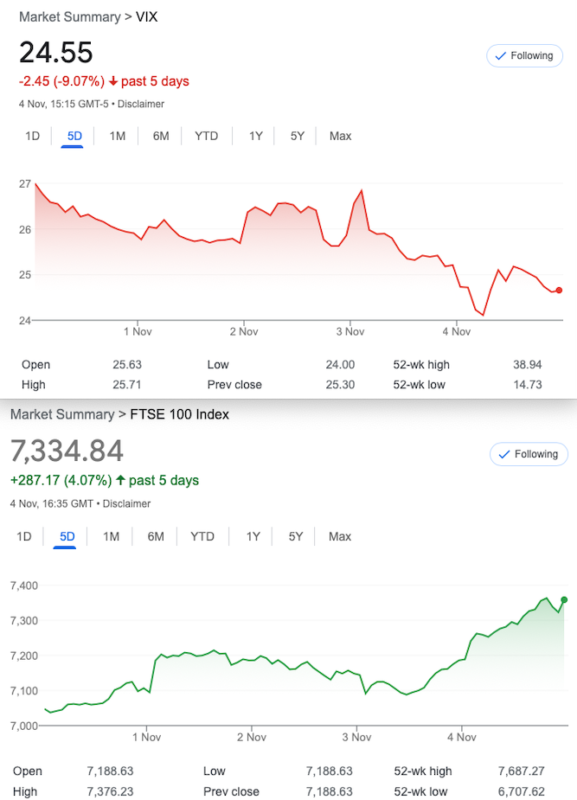The height and width of the screenshot is (800, 577).
Task: Click the VIX price 24.55
Action: pos(56,52)
